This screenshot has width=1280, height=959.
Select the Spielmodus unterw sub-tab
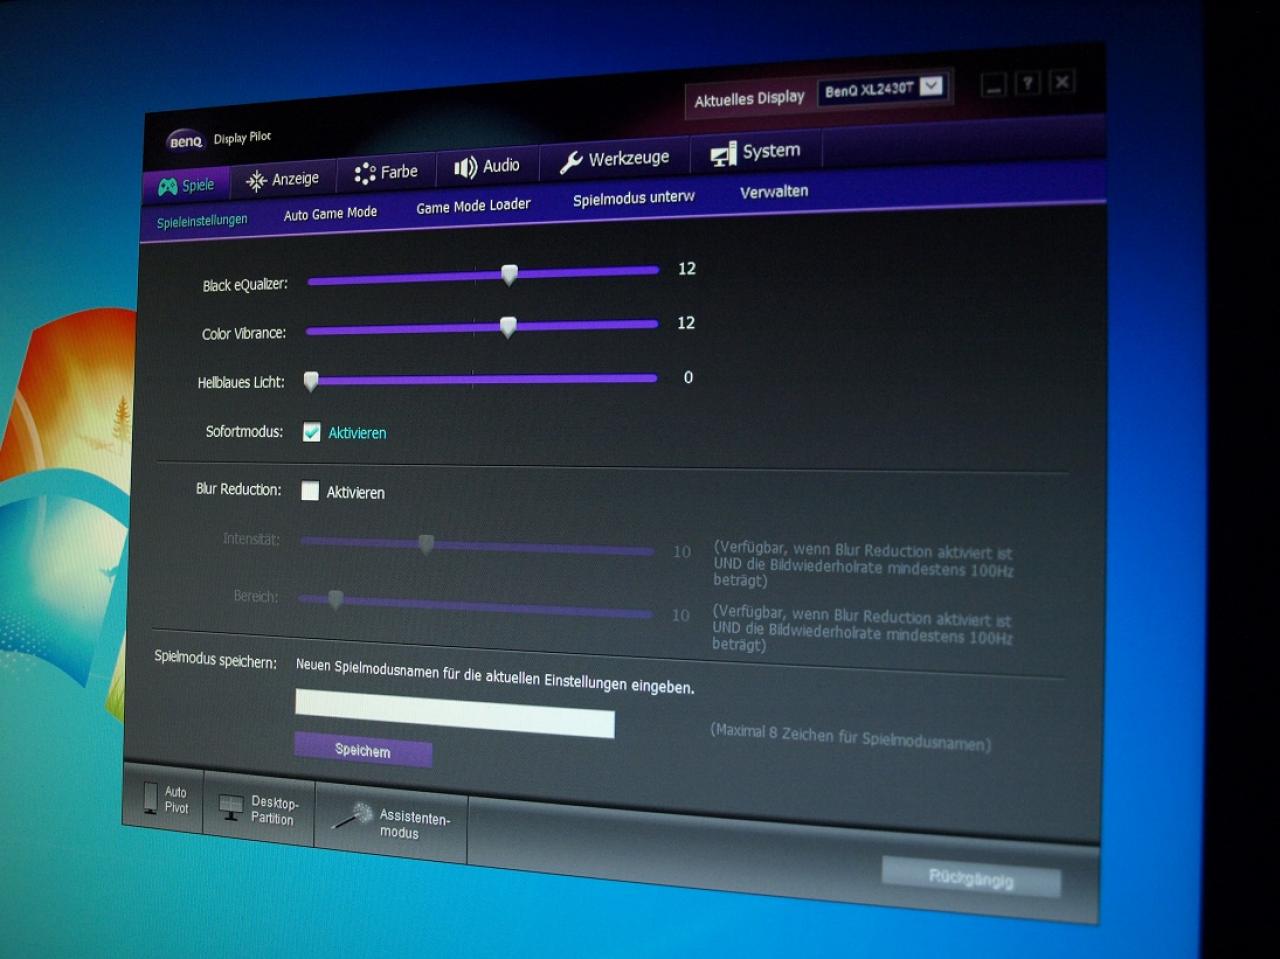(634, 198)
